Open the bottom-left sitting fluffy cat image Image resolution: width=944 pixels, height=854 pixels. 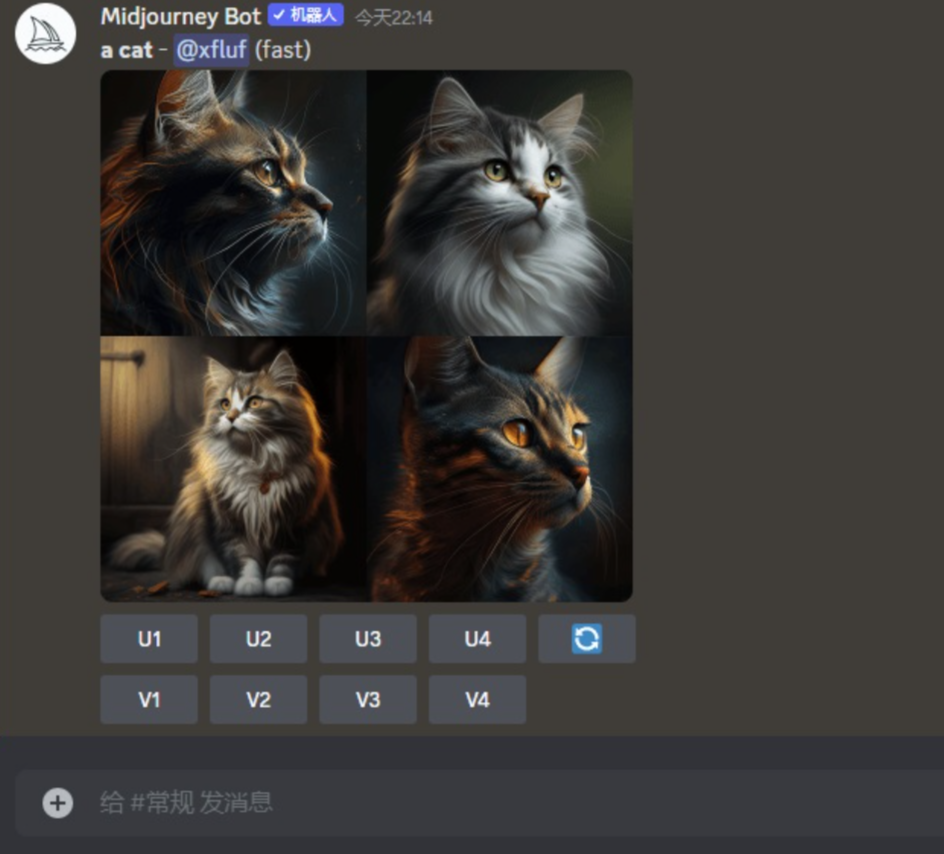pyautogui.click(x=233, y=469)
